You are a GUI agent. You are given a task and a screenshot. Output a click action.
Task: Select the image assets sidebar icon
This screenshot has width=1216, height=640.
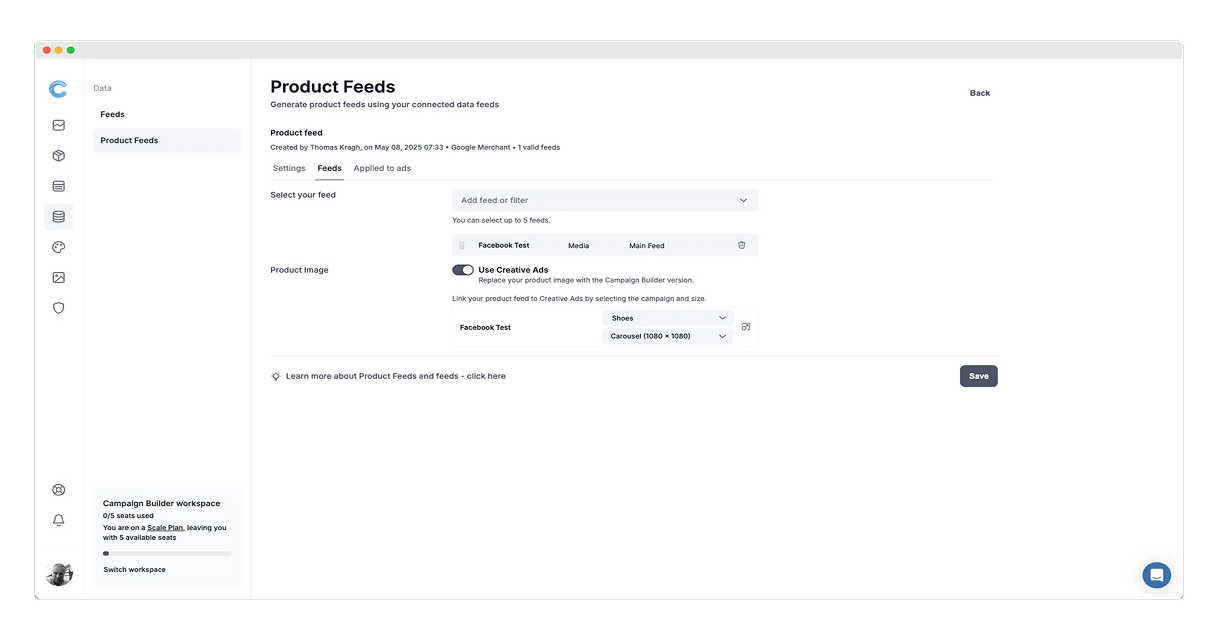click(x=58, y=277)
